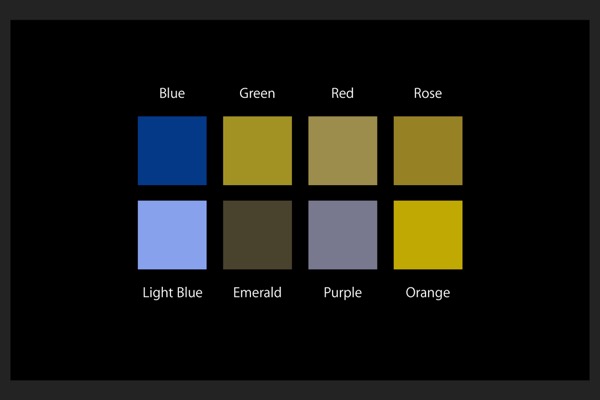The width and height of the screenshot is (600, 400).
Task: Select the Light Blue swatch square
Action: (x=172, y=235)
